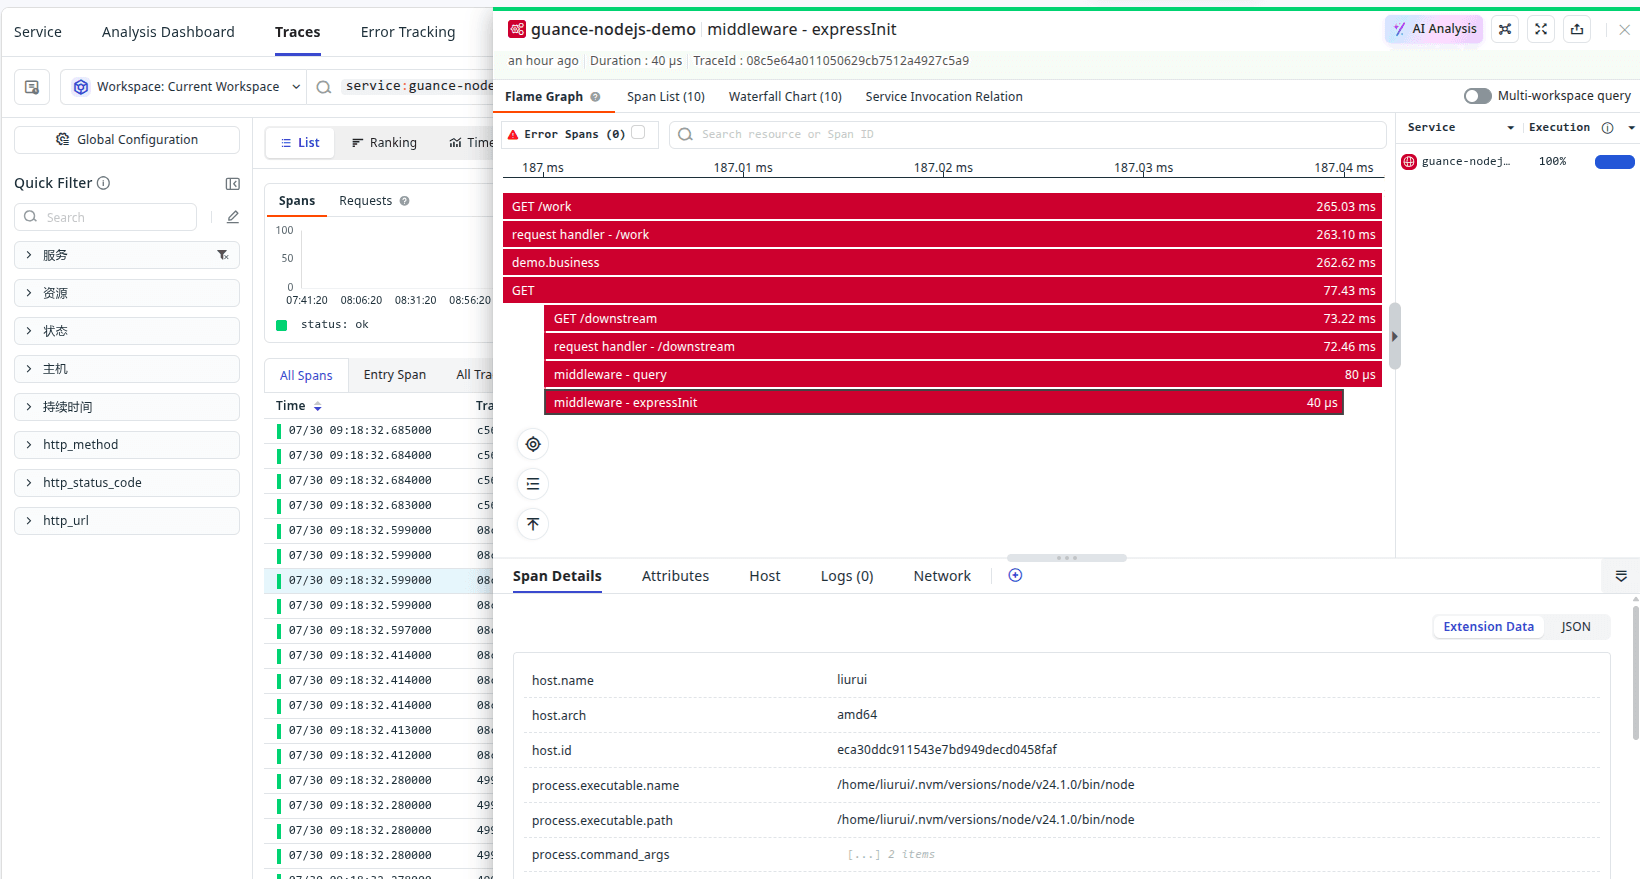Focus the Search resource or Span ID field

[1027, 134]
